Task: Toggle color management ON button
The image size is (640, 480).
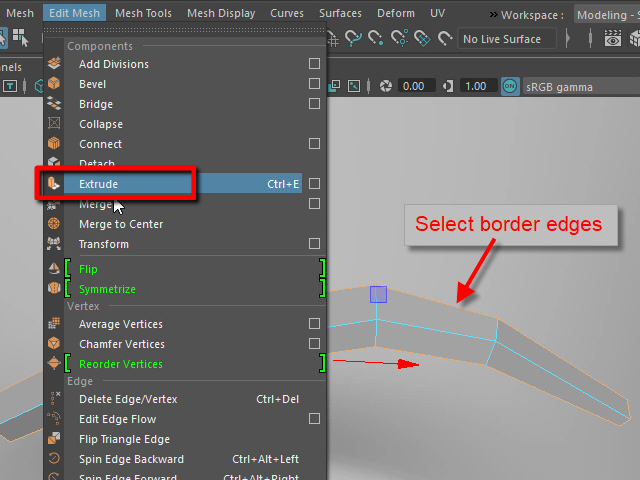Action: point(510,87)
